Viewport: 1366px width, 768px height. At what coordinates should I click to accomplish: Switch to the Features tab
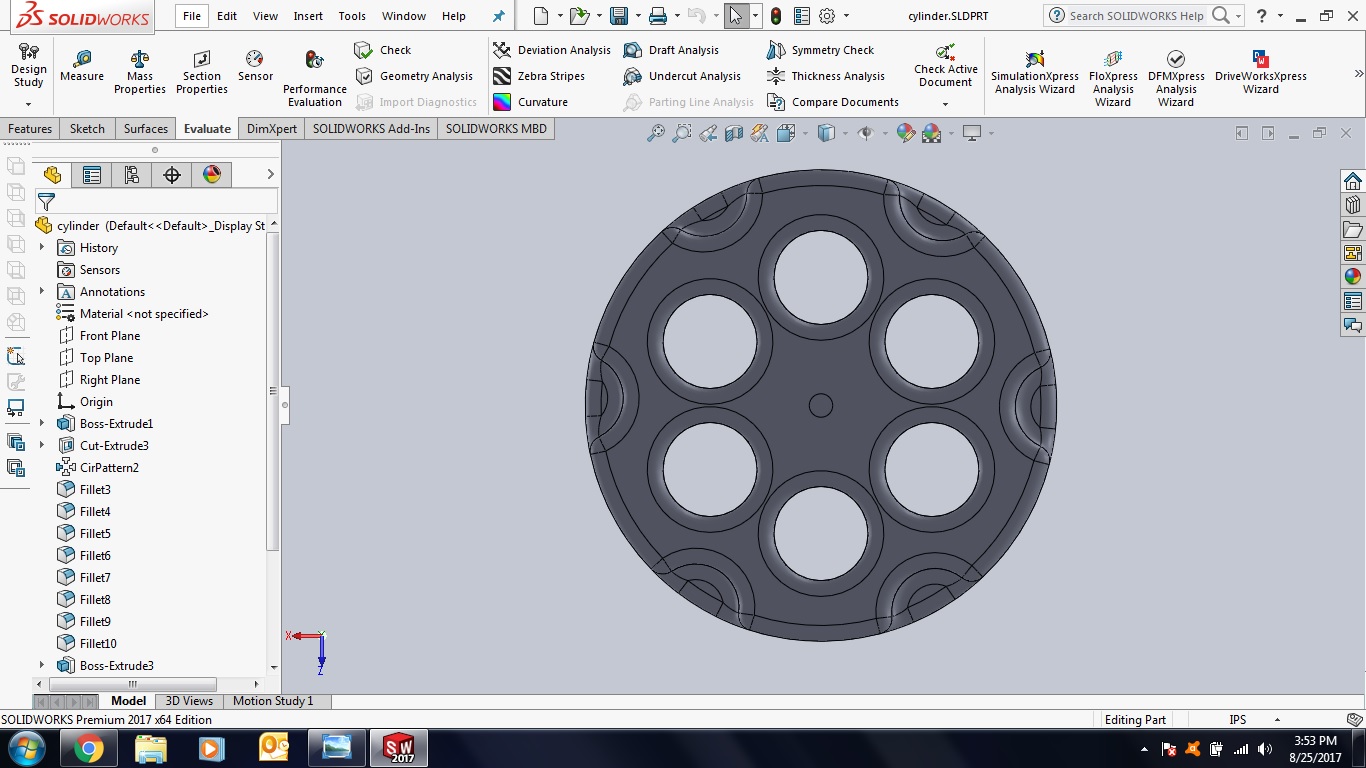[x=30, y=129]
